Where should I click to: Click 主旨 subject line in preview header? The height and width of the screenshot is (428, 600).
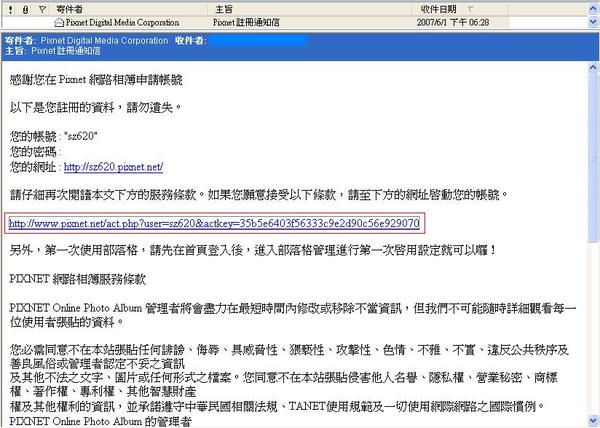click(x=52, y=50)
